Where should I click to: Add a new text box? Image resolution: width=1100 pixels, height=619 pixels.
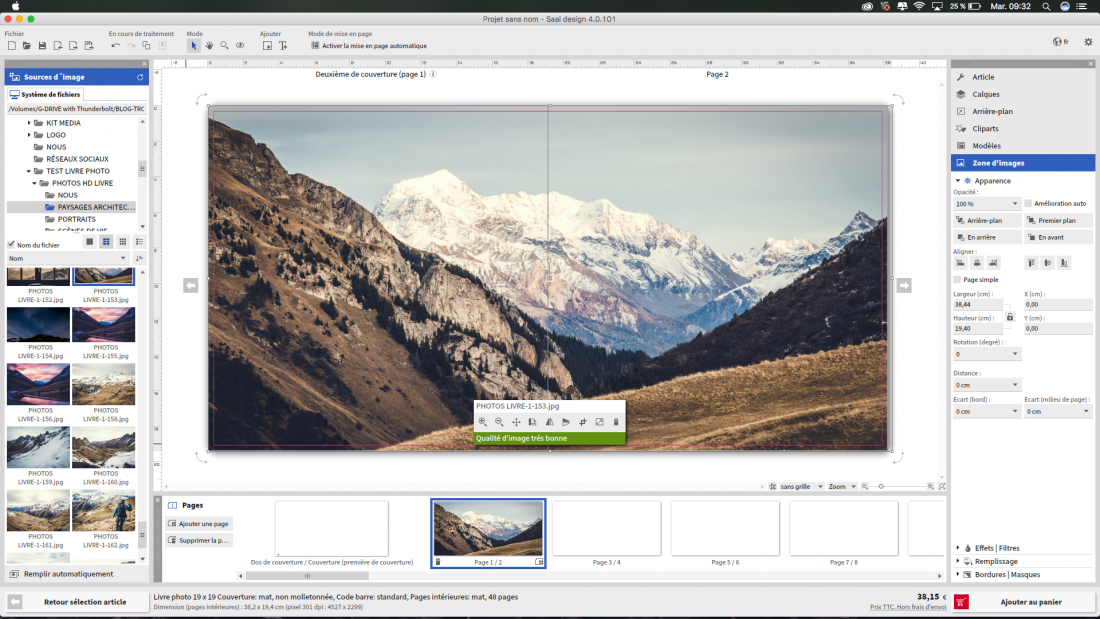click(x=282, y=46)
